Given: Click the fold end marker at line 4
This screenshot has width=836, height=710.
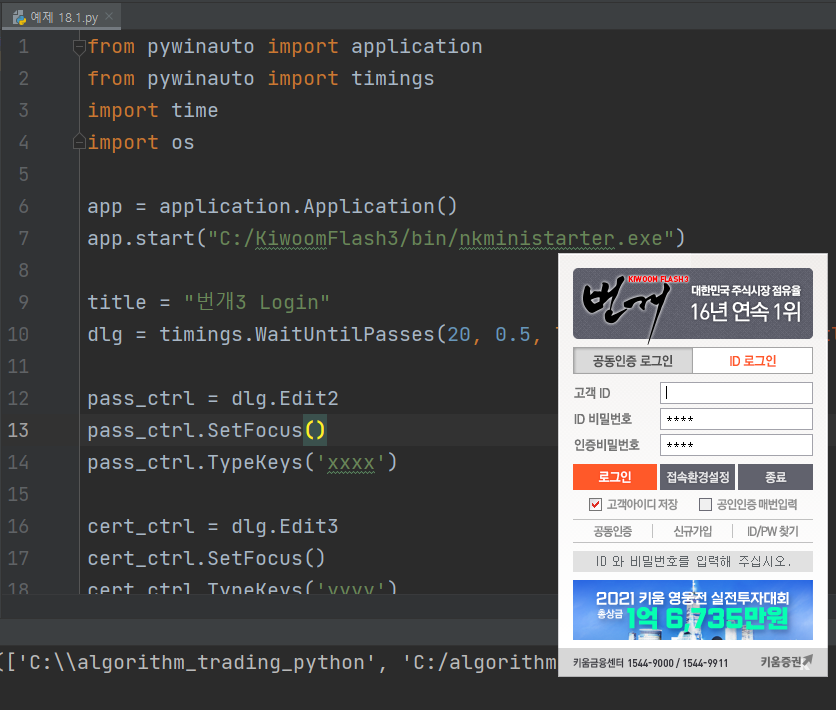Looking at the screenshot, I should click(x=79, y=142).
